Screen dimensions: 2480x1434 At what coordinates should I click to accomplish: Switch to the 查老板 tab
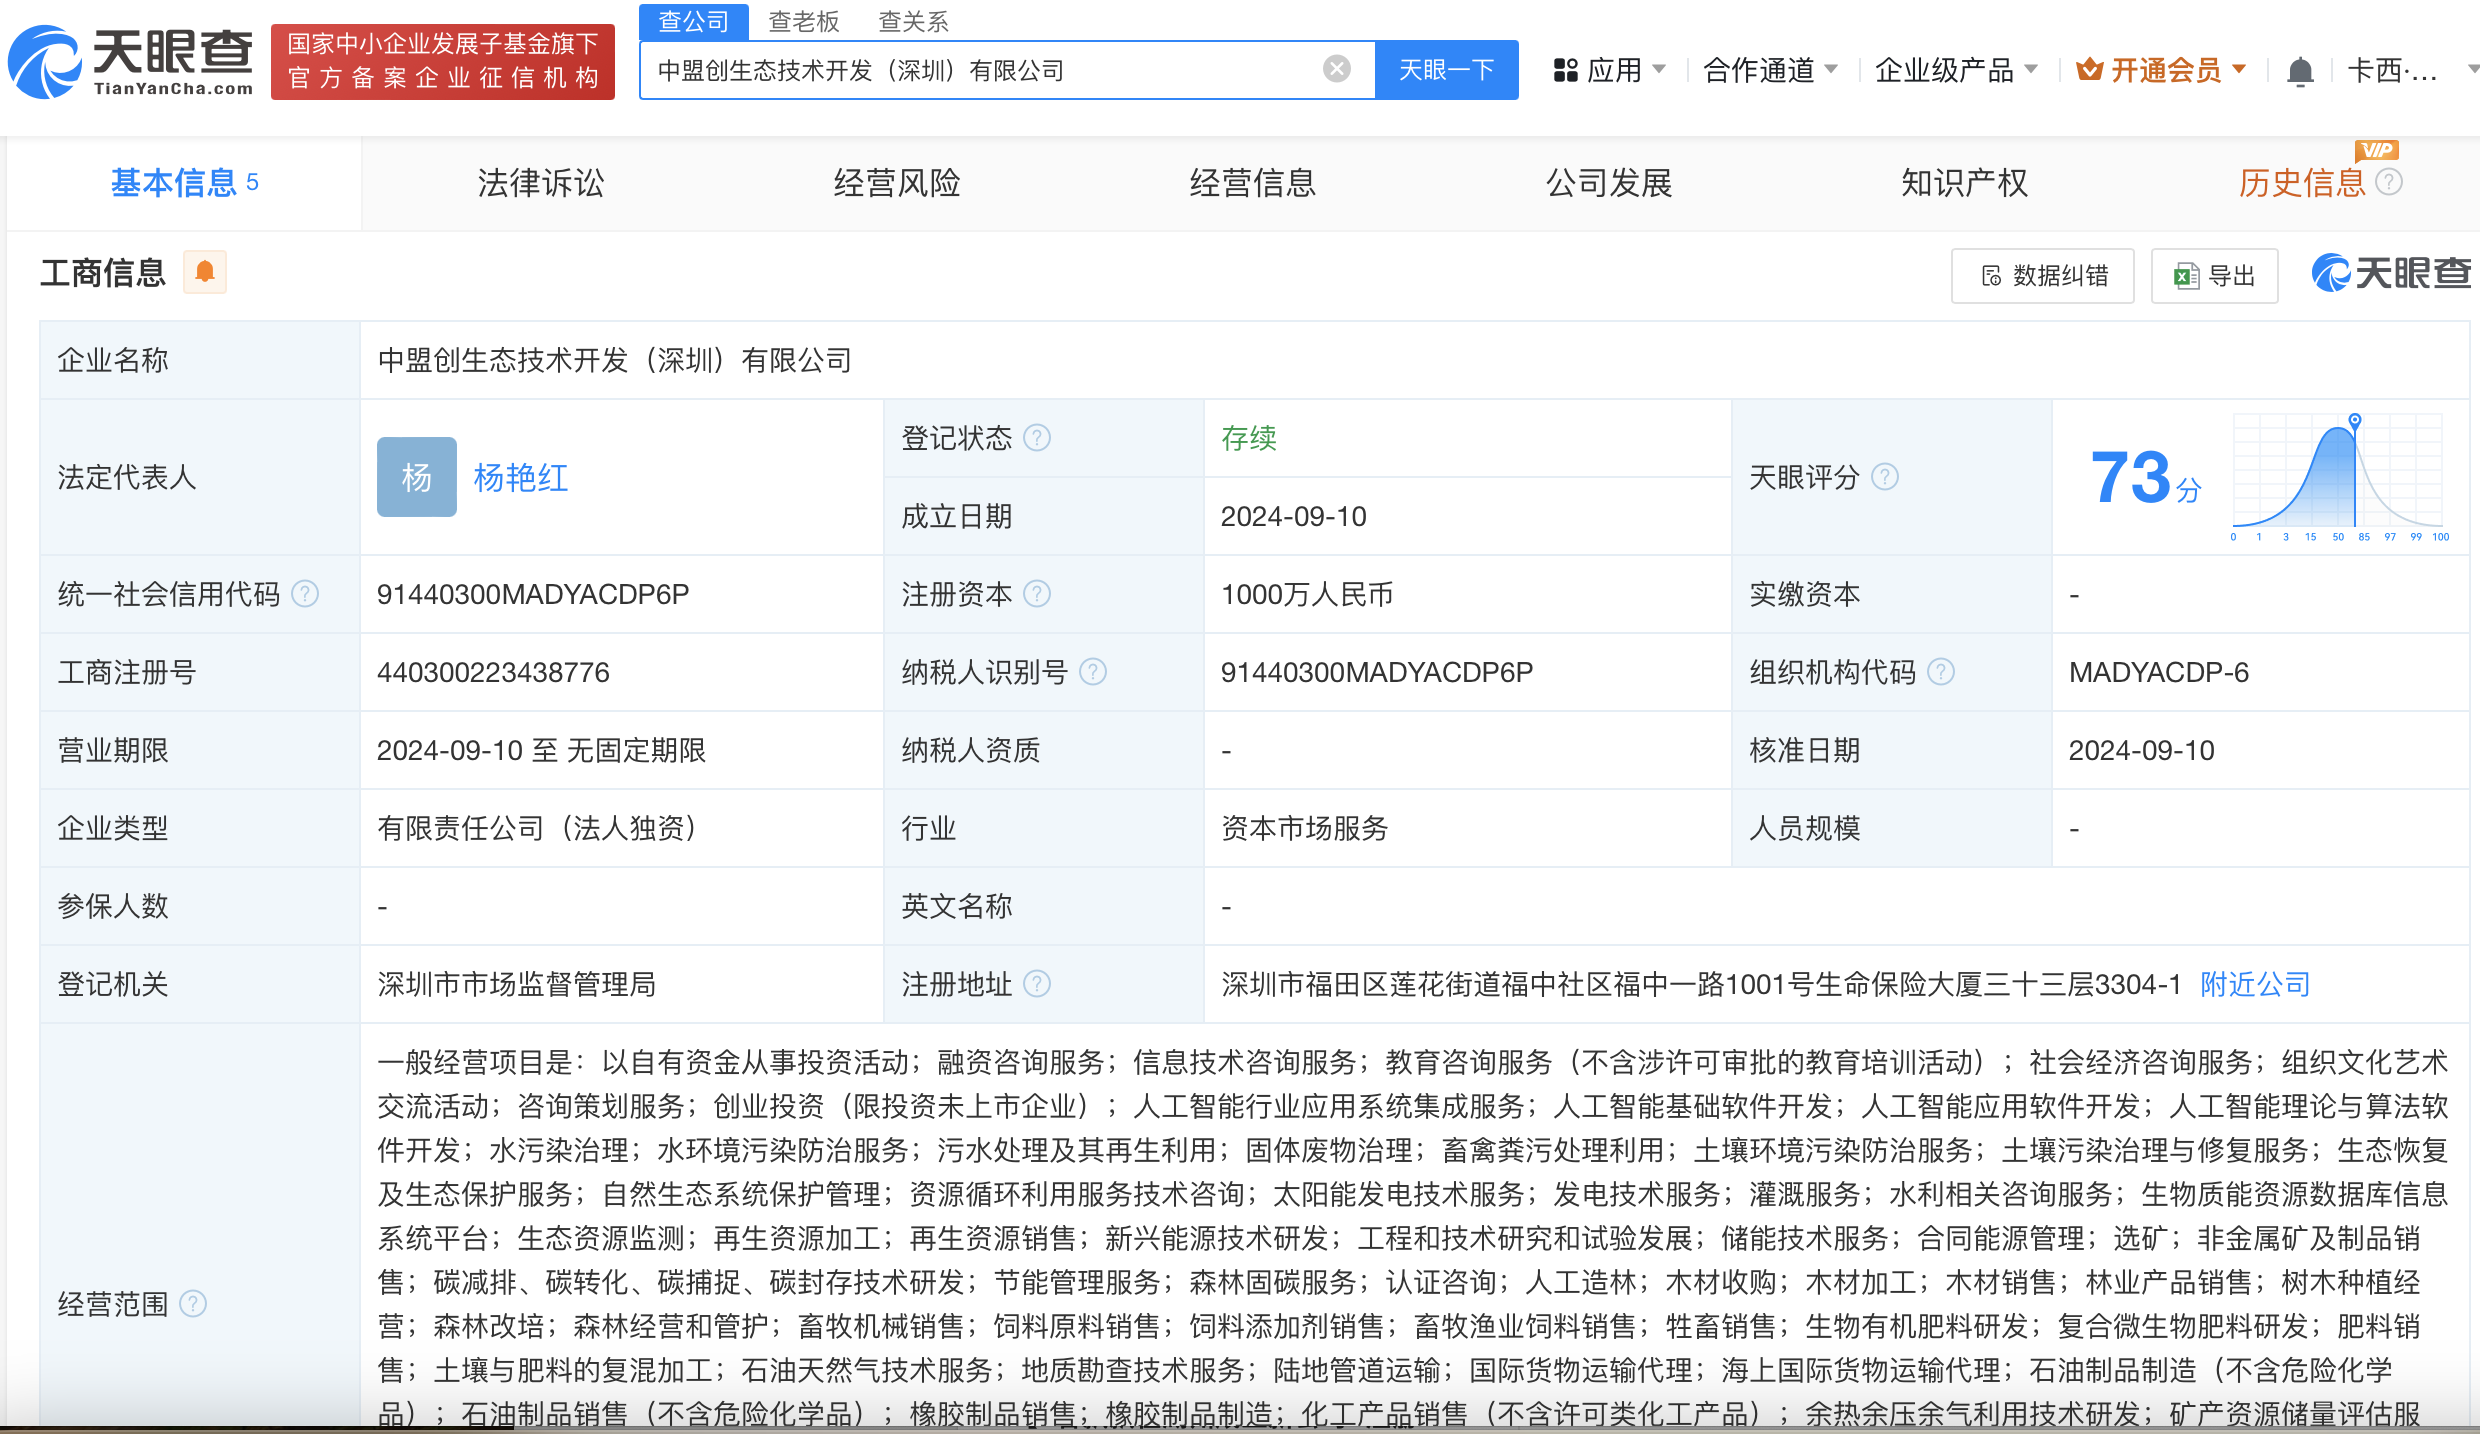[804, 21]
